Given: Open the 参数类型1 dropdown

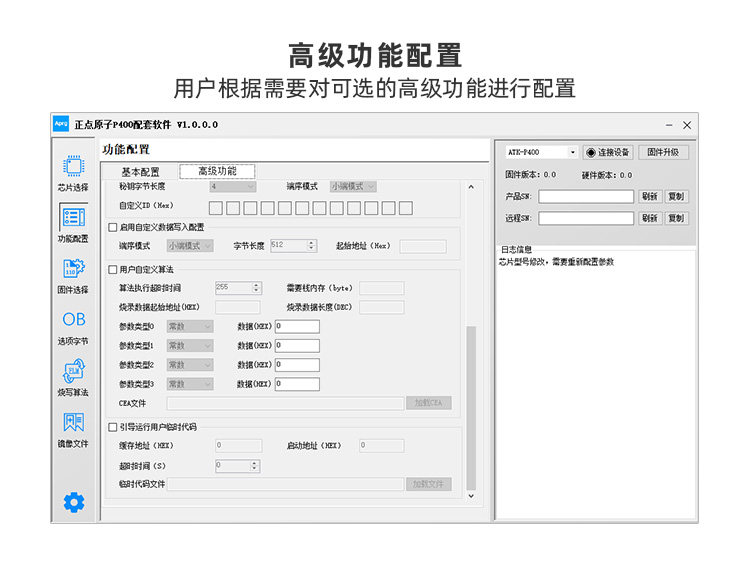Looking at the screenshot, I should 190,345.
